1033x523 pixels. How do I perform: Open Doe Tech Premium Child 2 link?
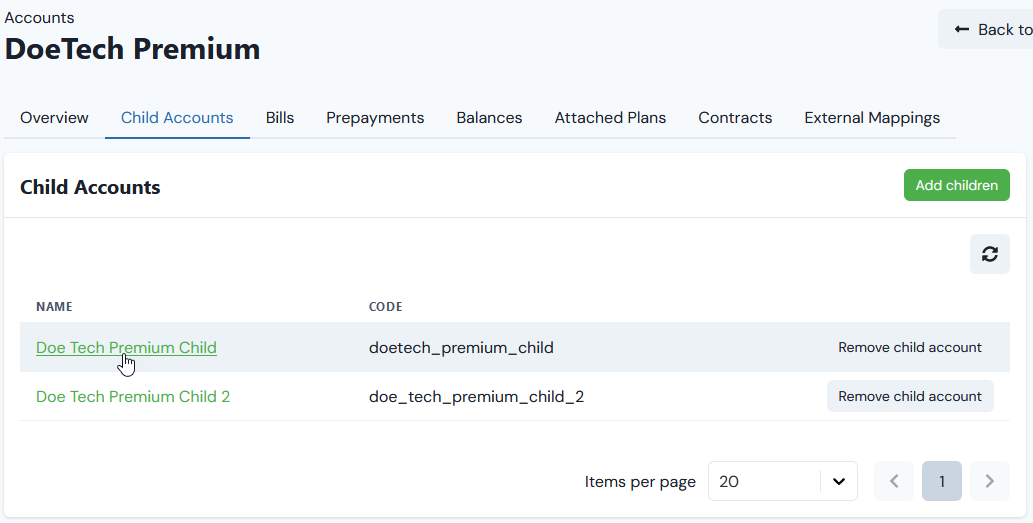pos(133,397)
